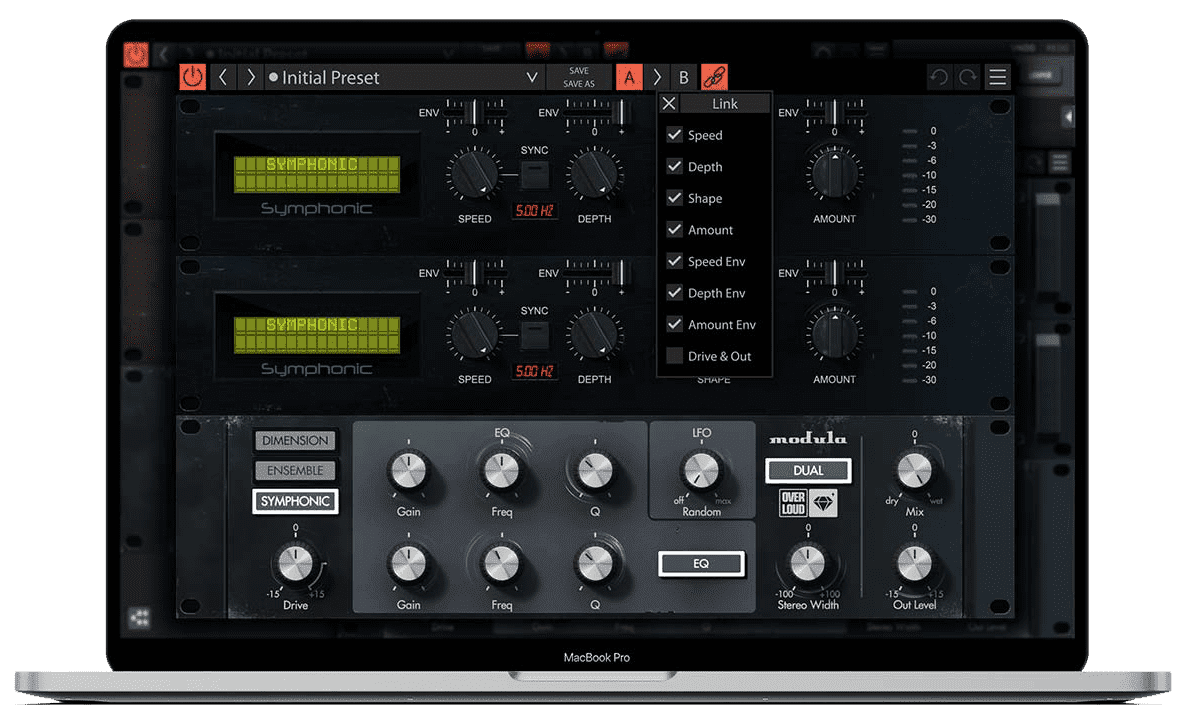This screenshot has width=1183, height=716.
Task: Click the bottom unit AMOUNT knob
Action: (834, 334)
